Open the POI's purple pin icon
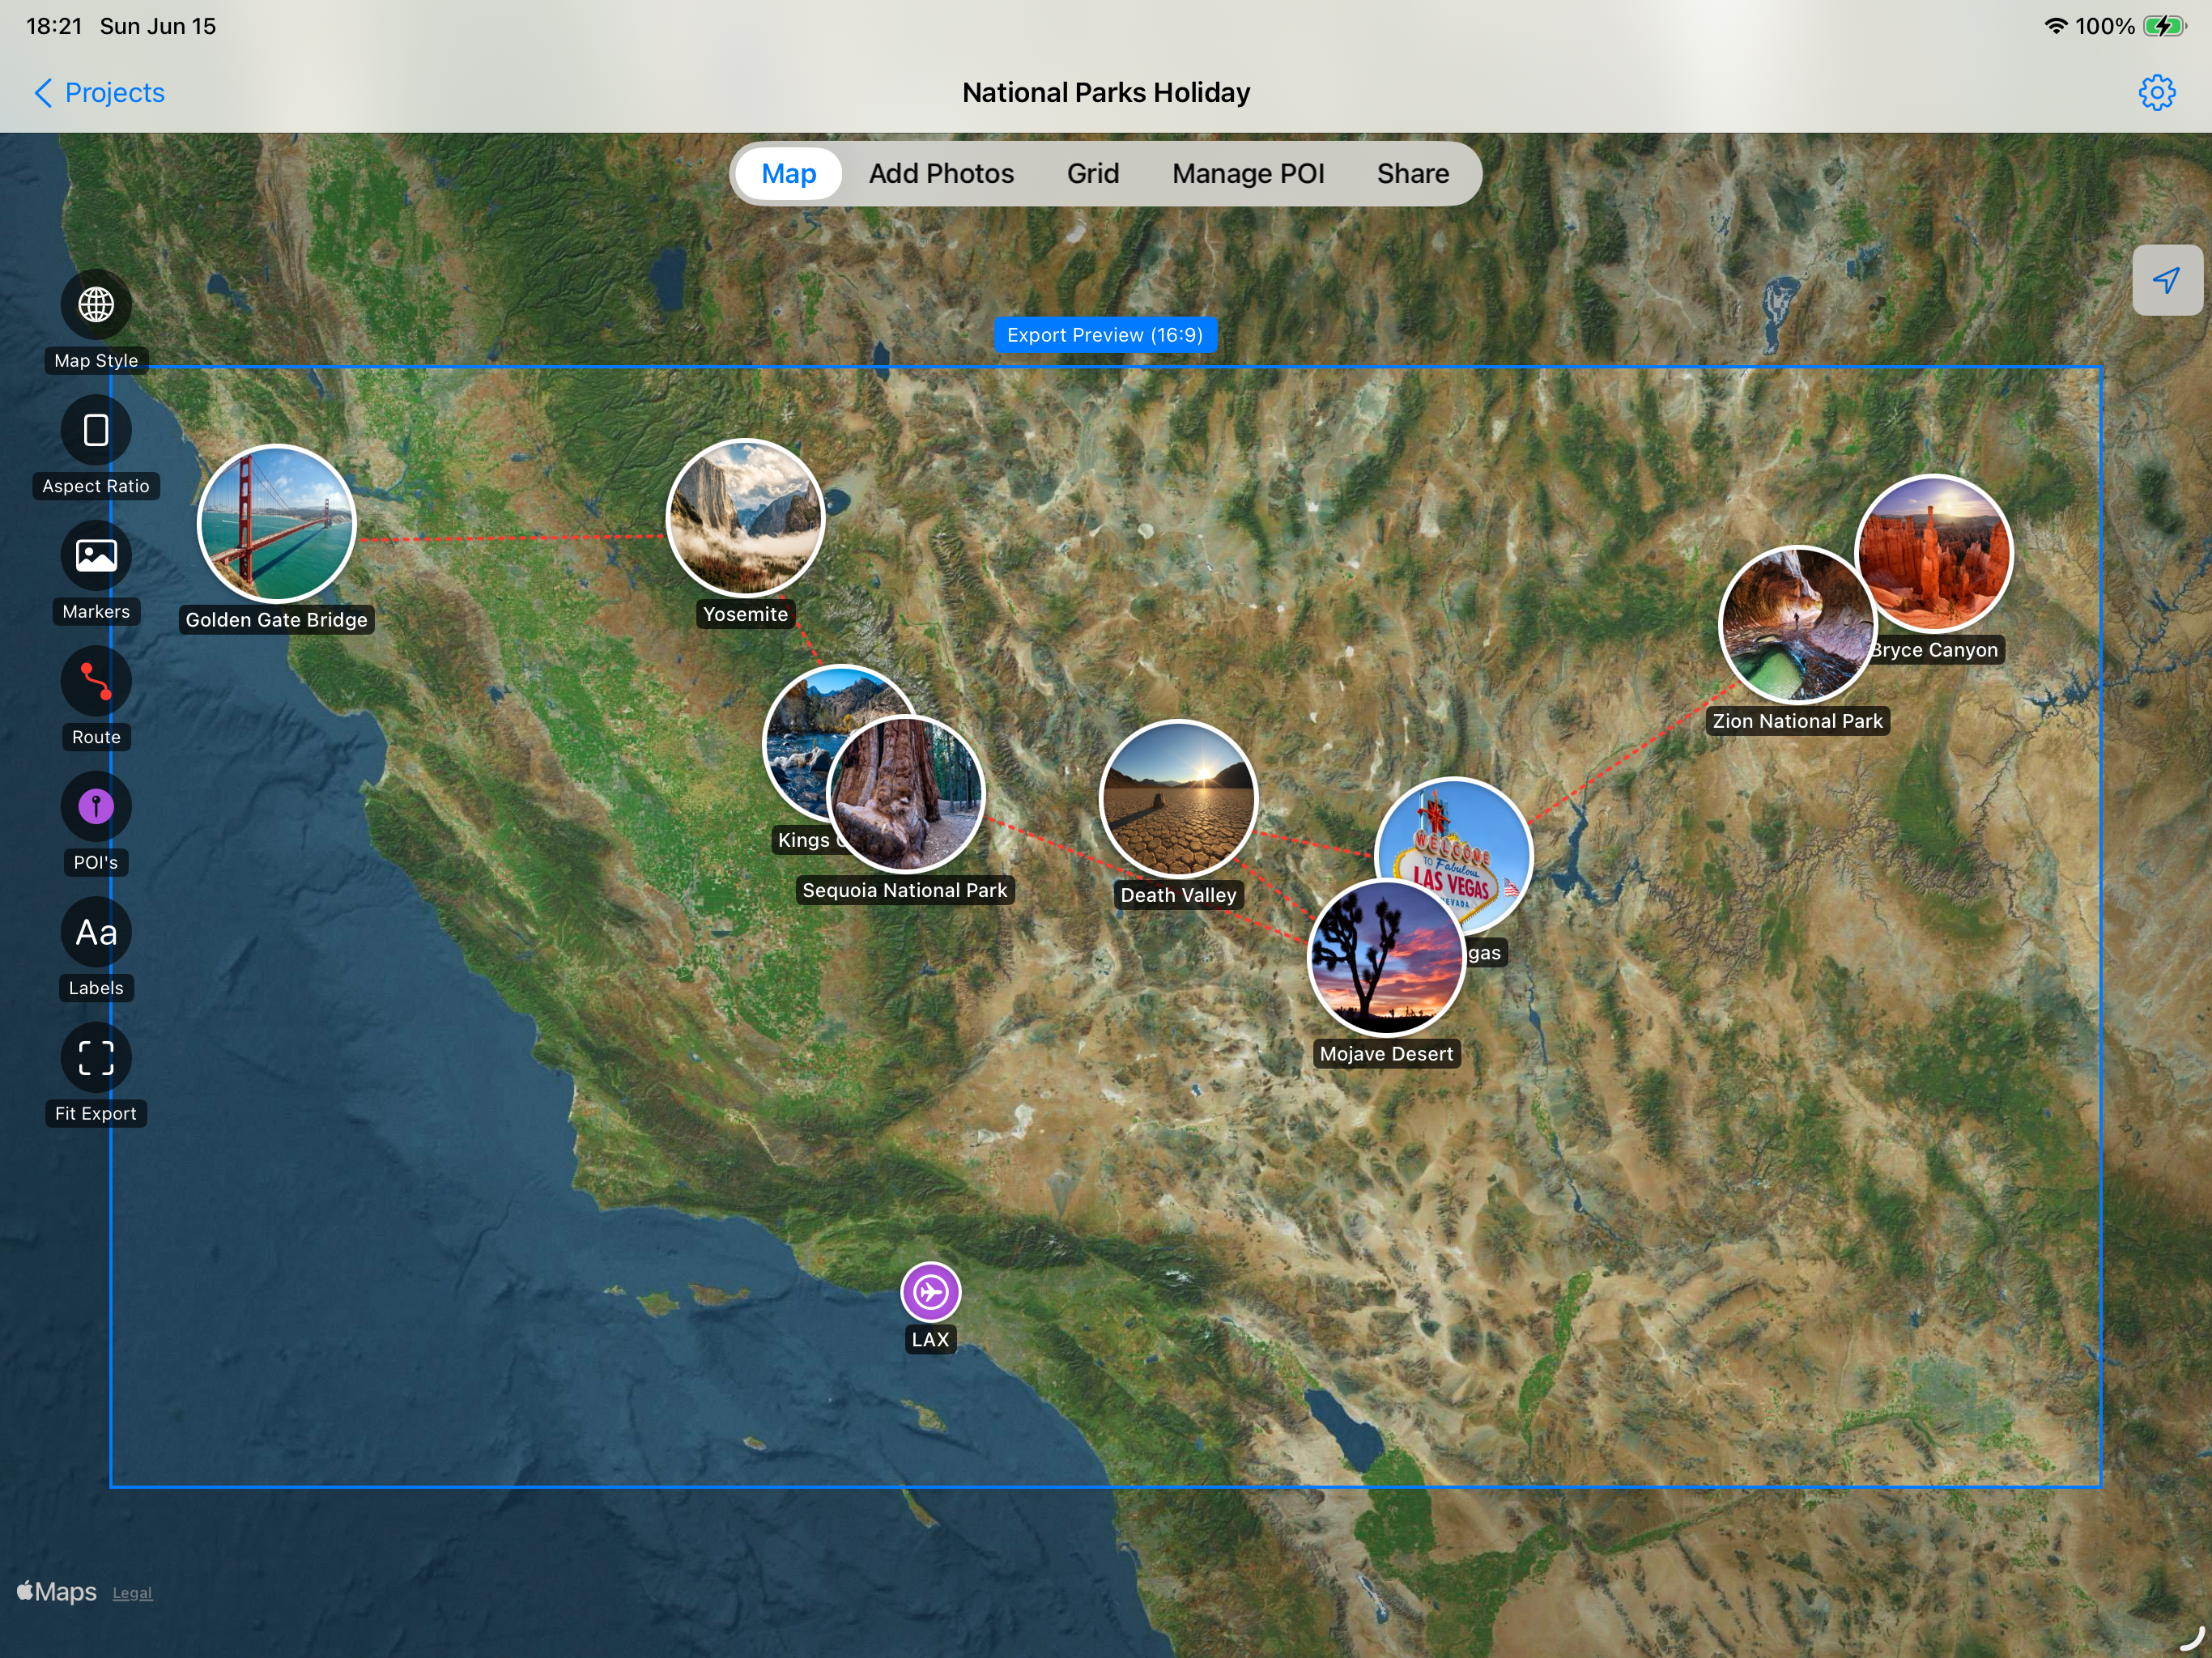2212x1658 pixels. [96, 806]
